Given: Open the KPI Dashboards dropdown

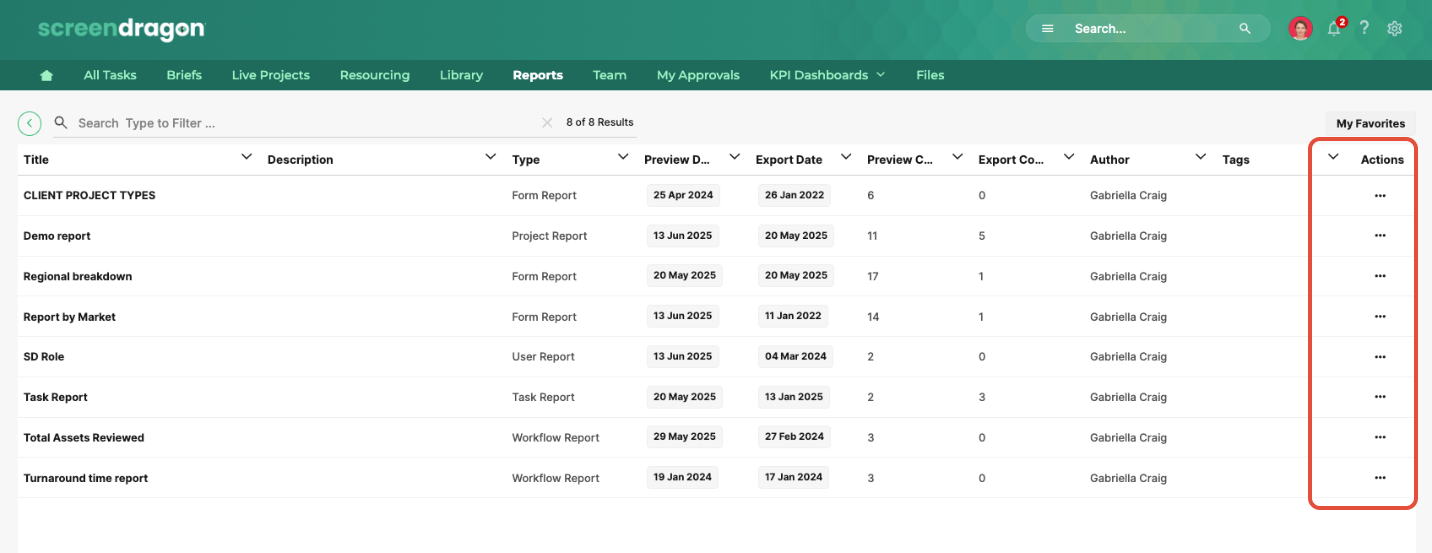Looking at the screenshot, I should coord(827,75).
